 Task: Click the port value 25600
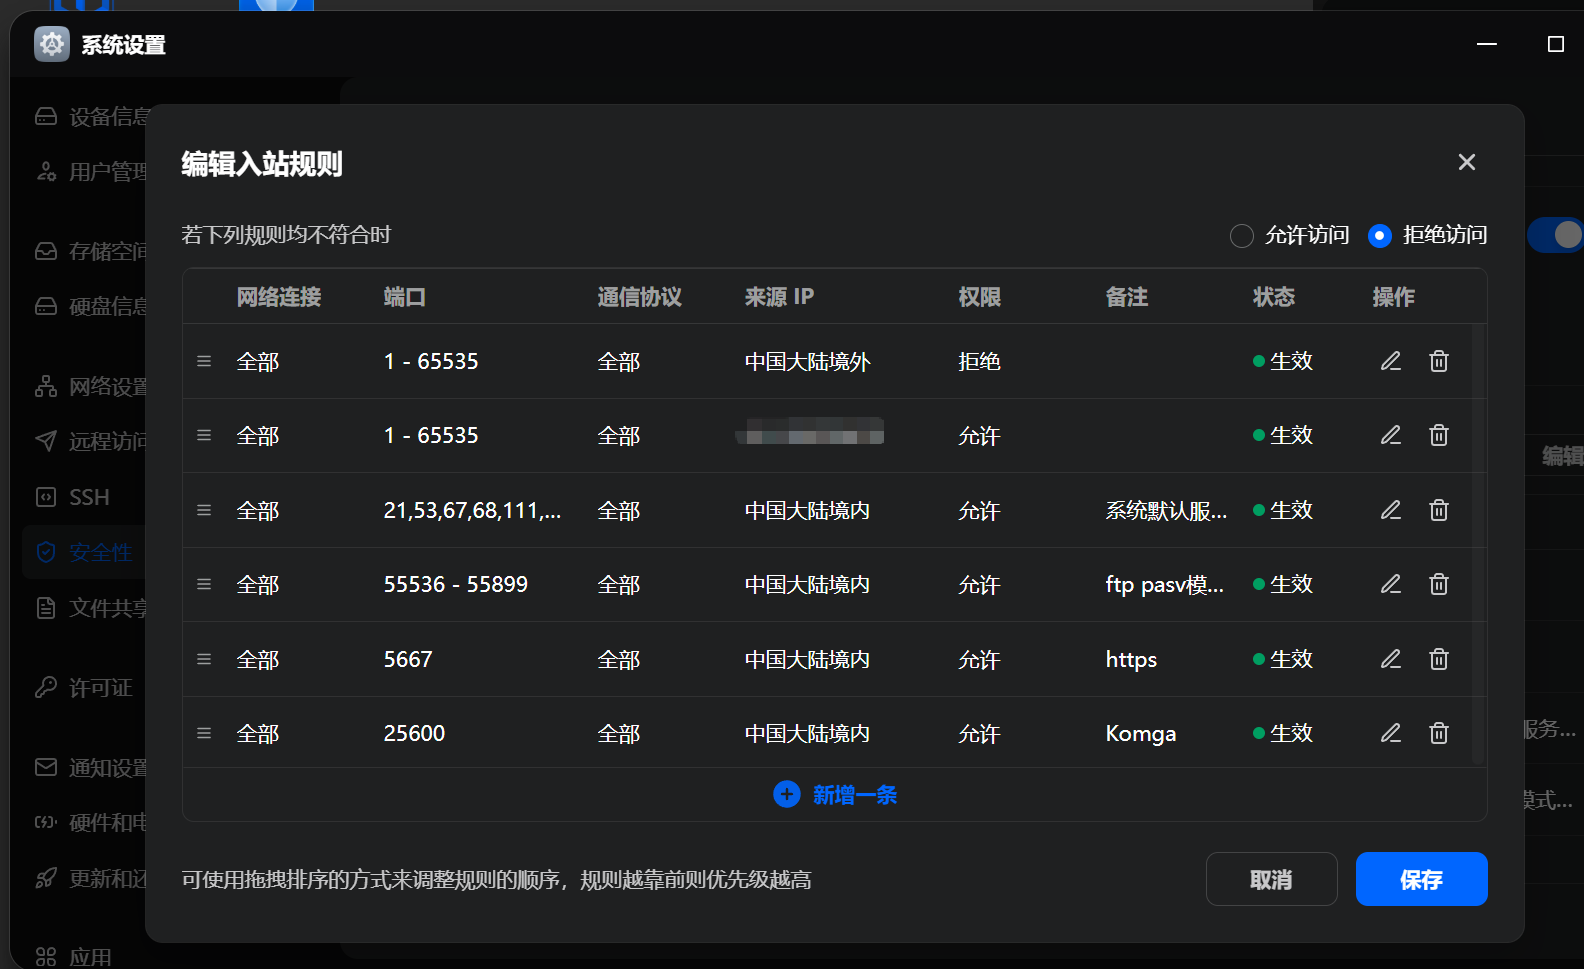414,733
